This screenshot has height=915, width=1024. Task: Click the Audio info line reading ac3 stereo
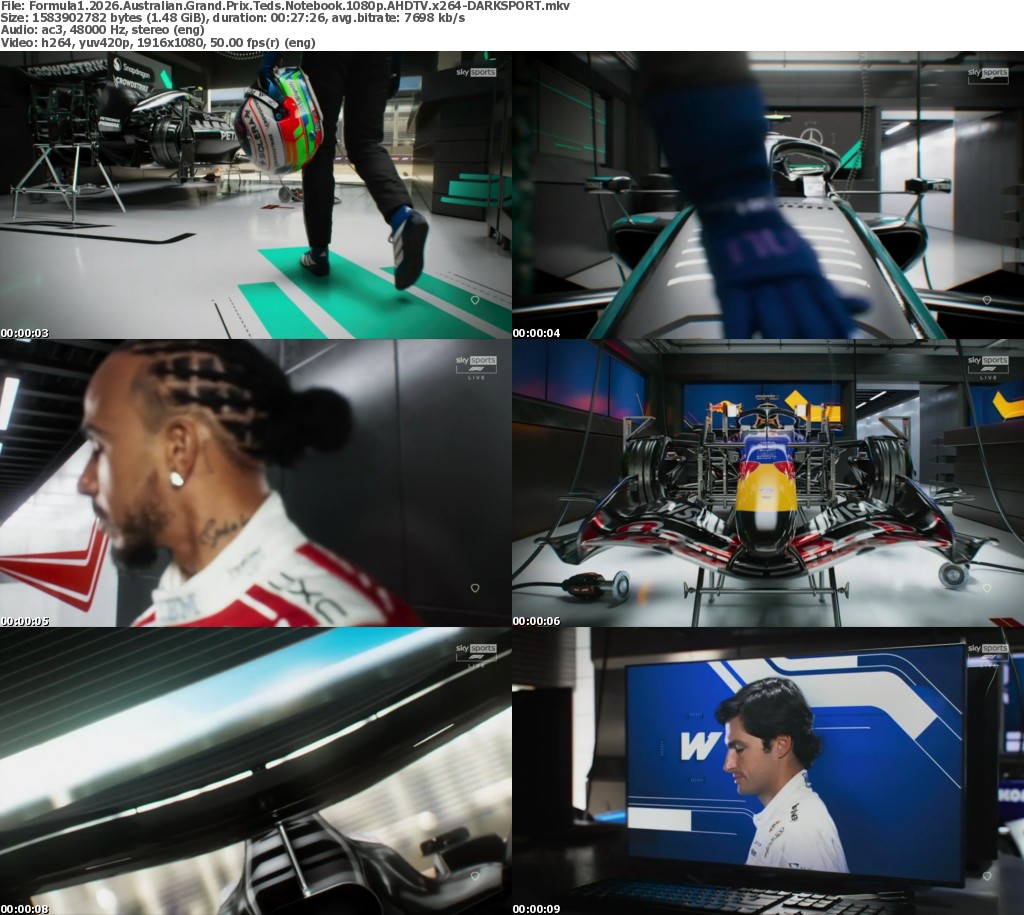point(102,30)
